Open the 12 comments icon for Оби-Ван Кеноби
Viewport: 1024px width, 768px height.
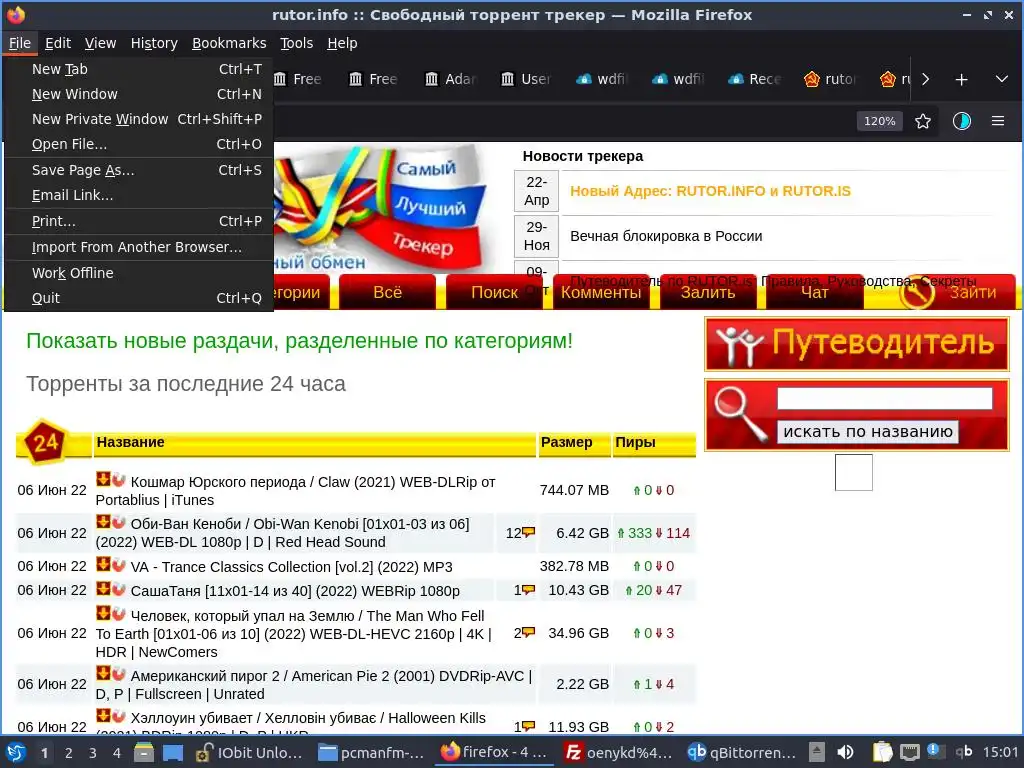[528, 532]
